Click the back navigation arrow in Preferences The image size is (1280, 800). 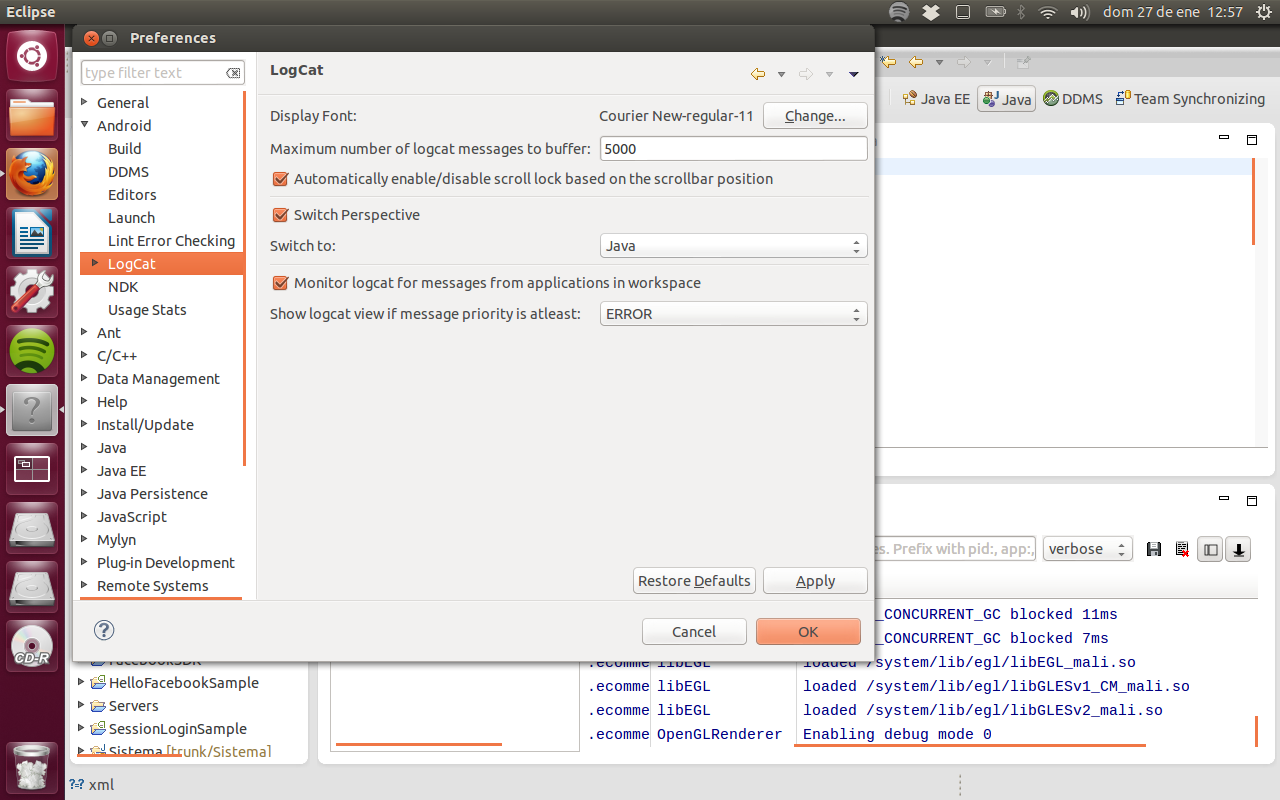click(x=758, y=74)
